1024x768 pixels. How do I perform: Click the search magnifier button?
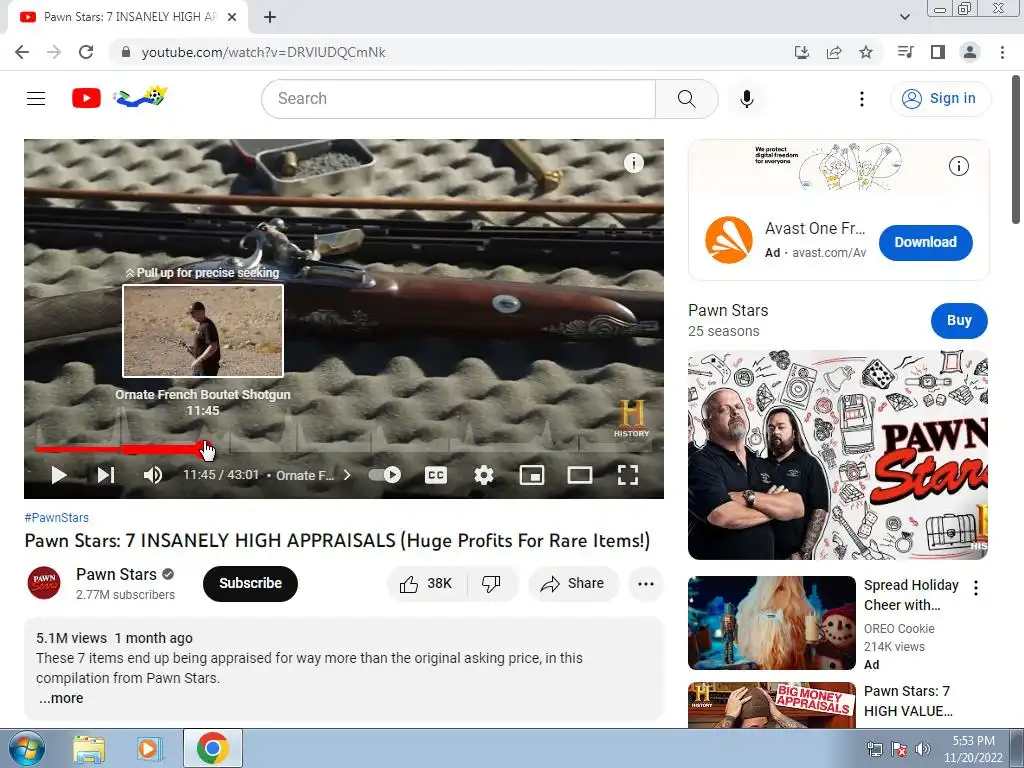[x=686, y=99]
